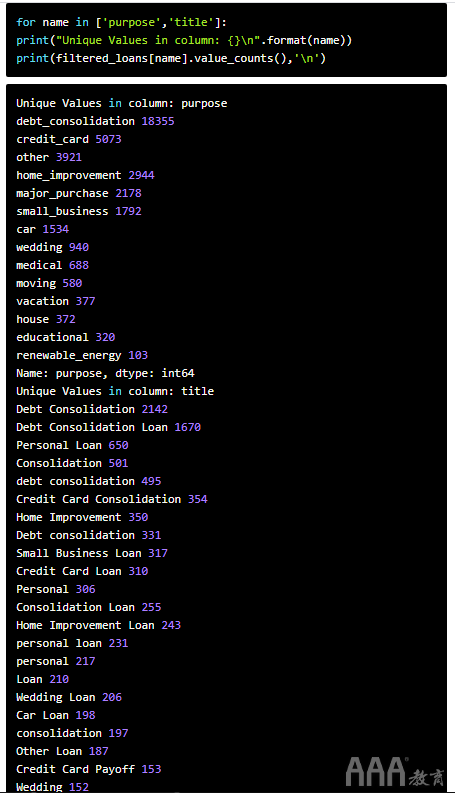Click the Personal Loan 650 row
Image resolution: width=455 pixels, height=793 pixels.
(x=72, y=446)
